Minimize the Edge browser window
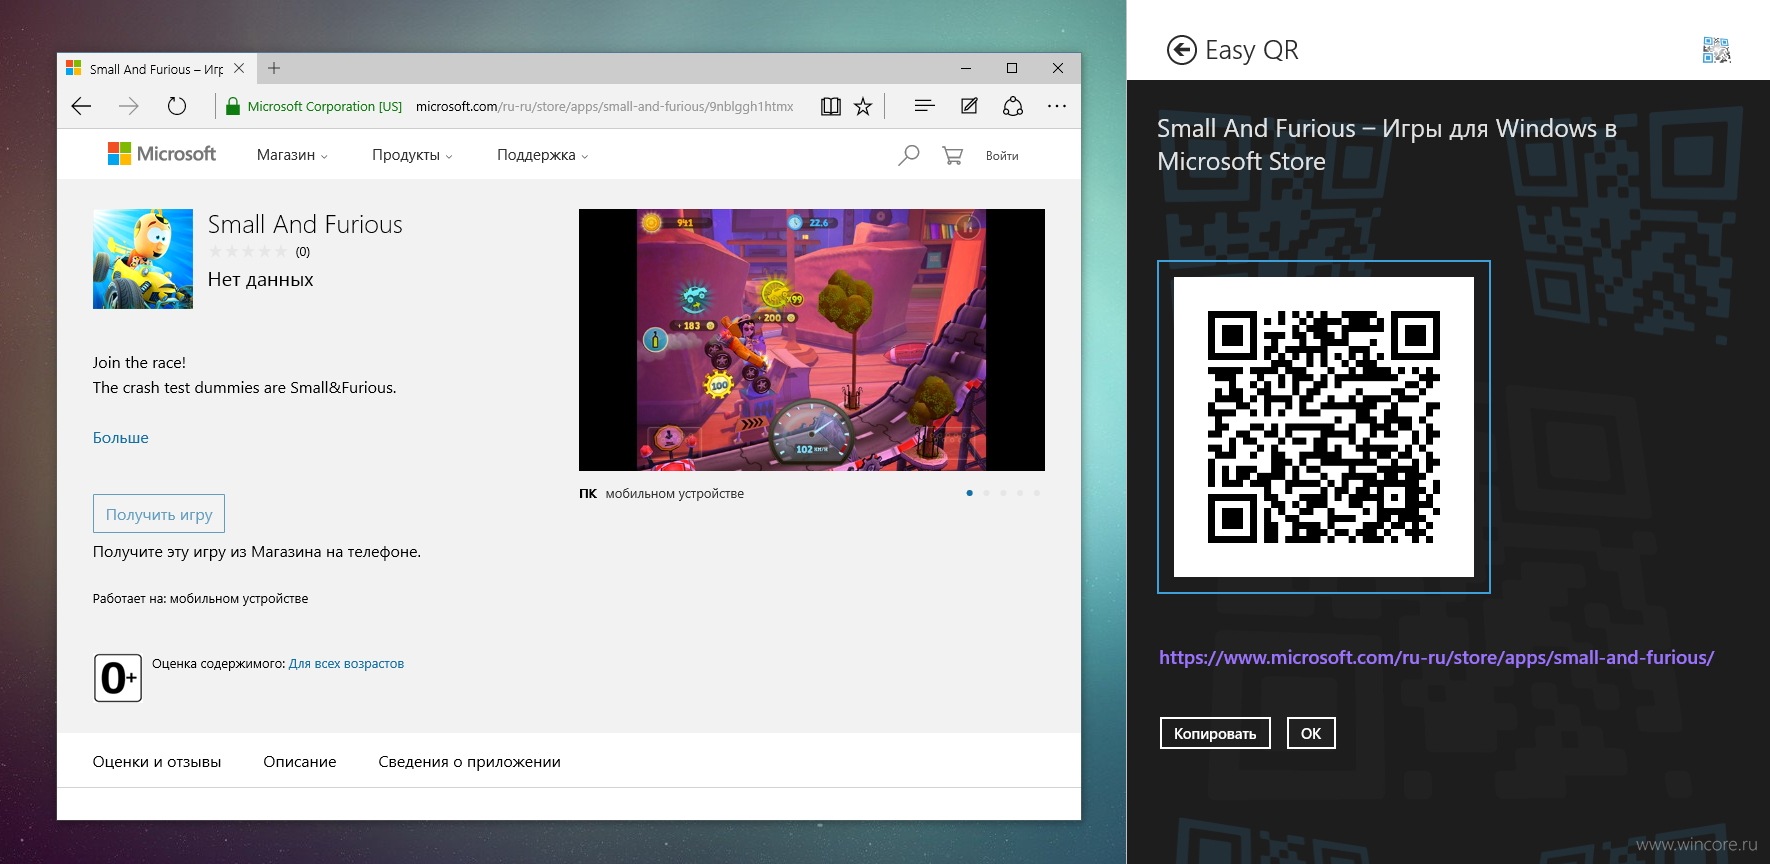Image resolution: width=1770 pixels, height=864 pixels. click(x=966, y=68)
